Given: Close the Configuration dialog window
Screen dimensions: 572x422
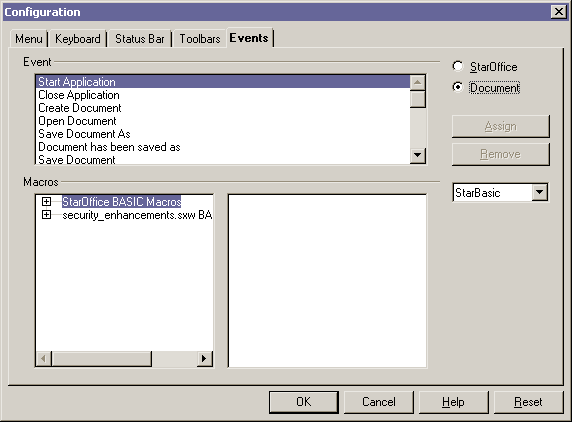Looking at the screenshot, I should (x=559, y=12).
